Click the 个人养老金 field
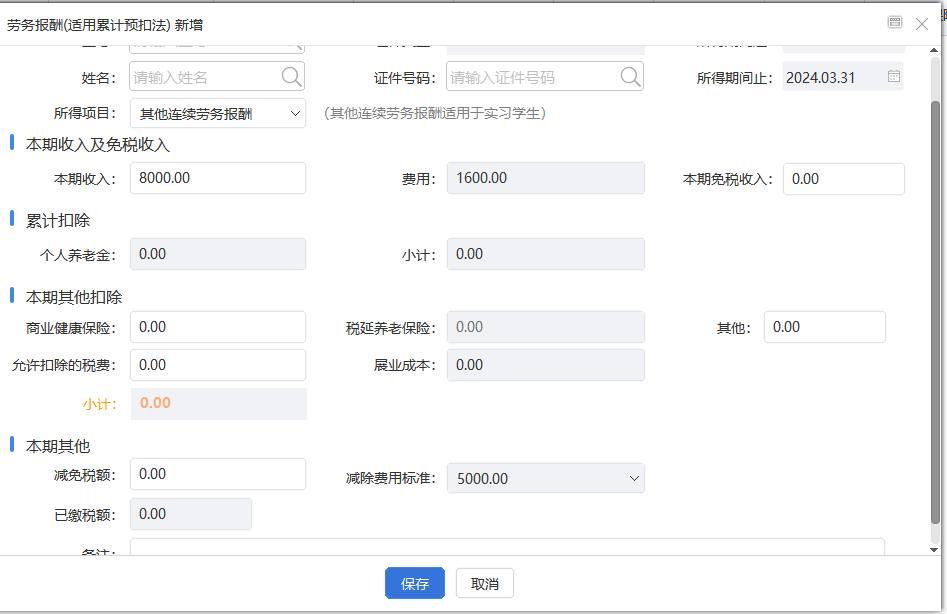This screenshot has width=947, height=614. (218, 254)
